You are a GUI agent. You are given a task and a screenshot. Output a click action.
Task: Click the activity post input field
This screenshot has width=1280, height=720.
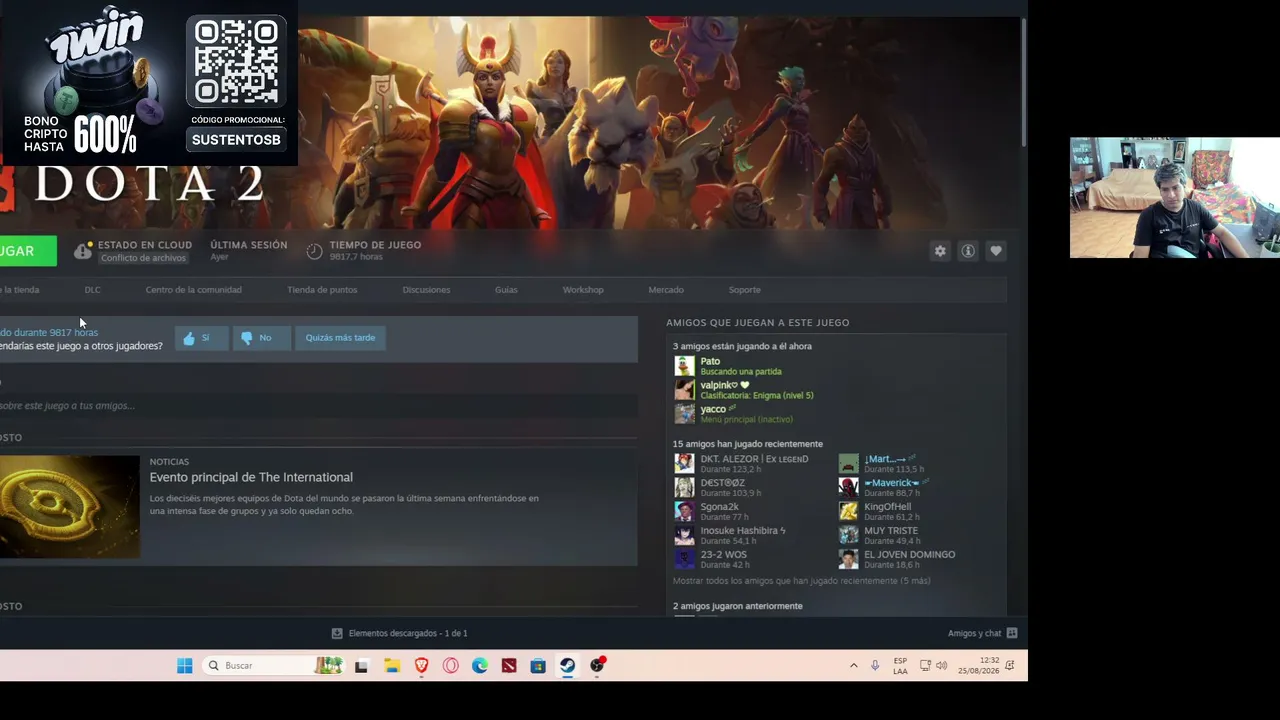tap(319, 406)
